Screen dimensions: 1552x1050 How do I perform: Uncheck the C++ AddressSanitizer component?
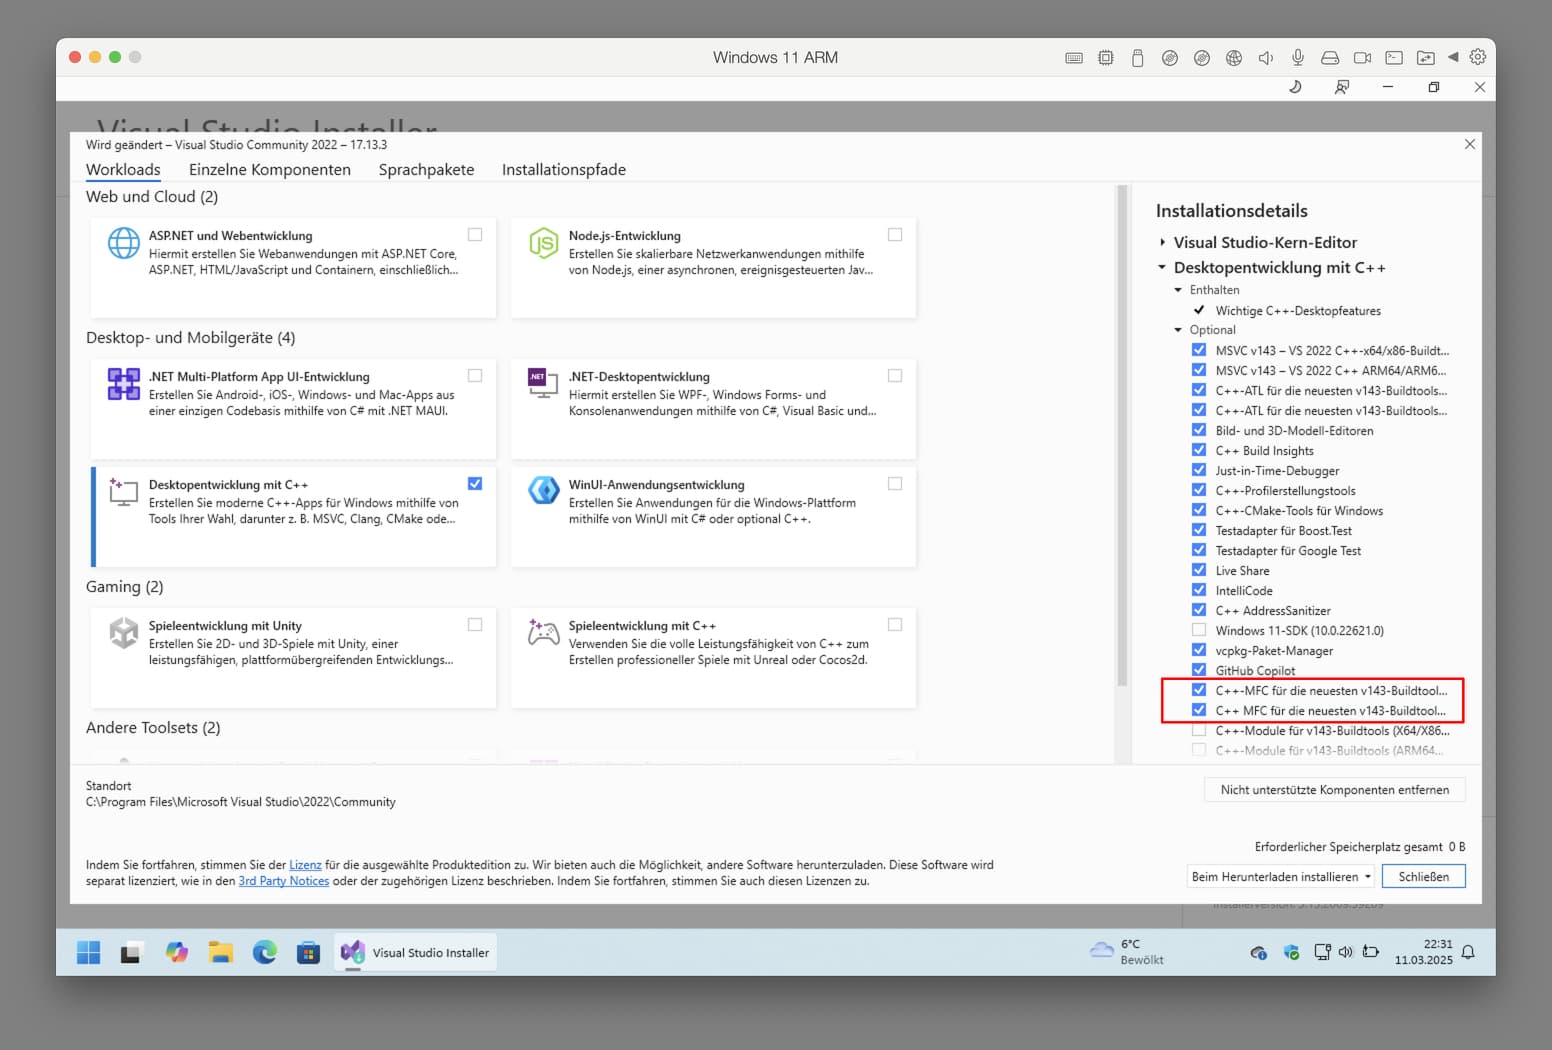click(1199, 610)
